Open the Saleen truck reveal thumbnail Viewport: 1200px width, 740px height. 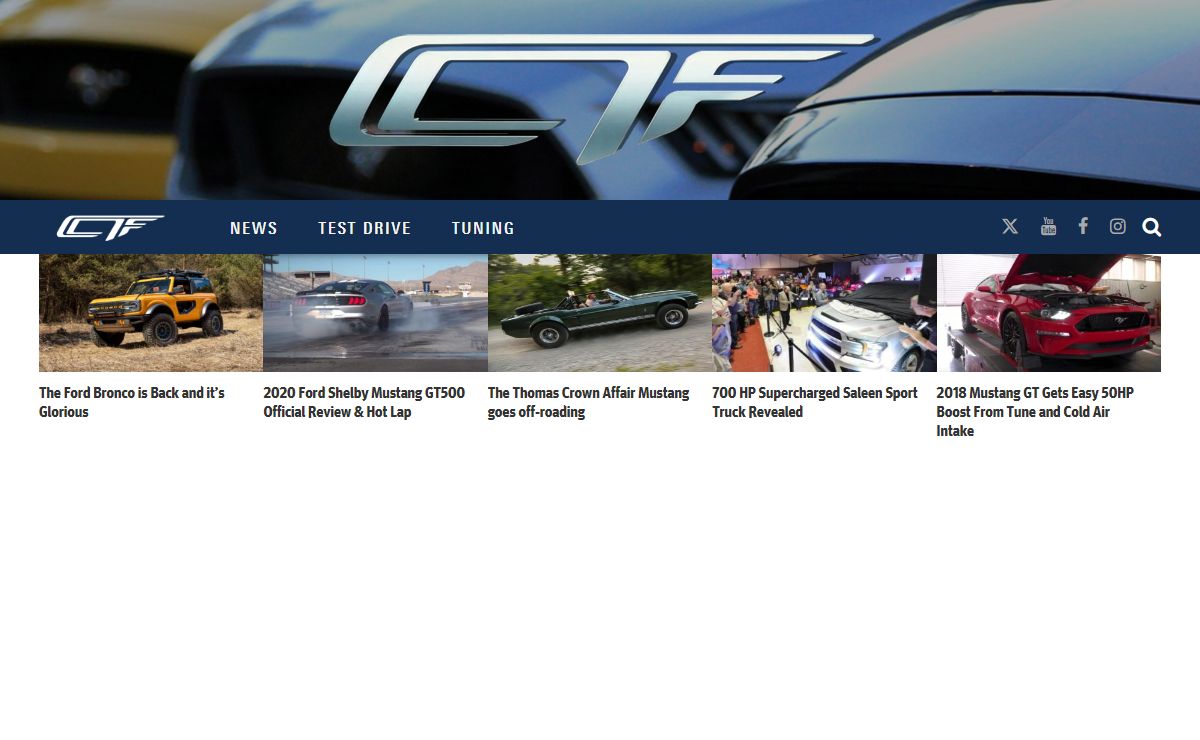click(x=824, y=313)
